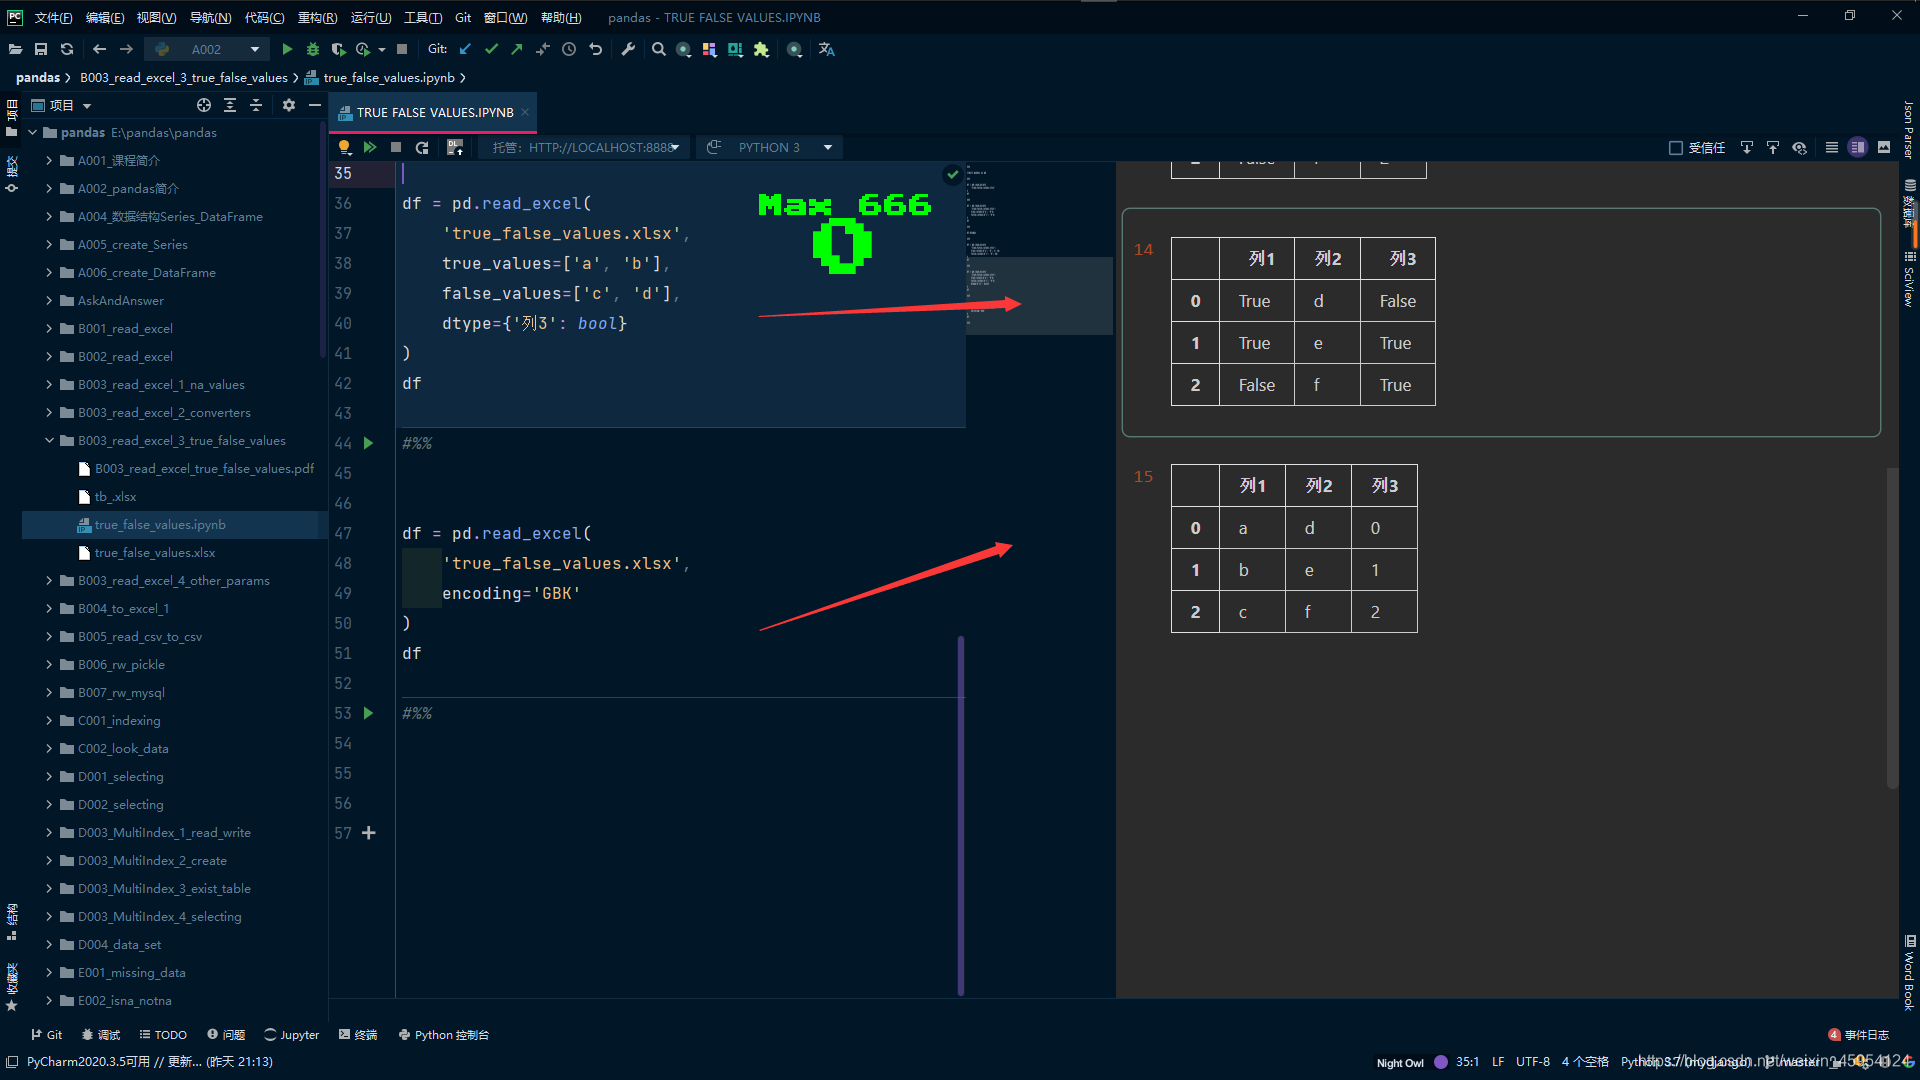Click the Git update project arrow
The image size is (1920, 1080).
tap(465, 49)
